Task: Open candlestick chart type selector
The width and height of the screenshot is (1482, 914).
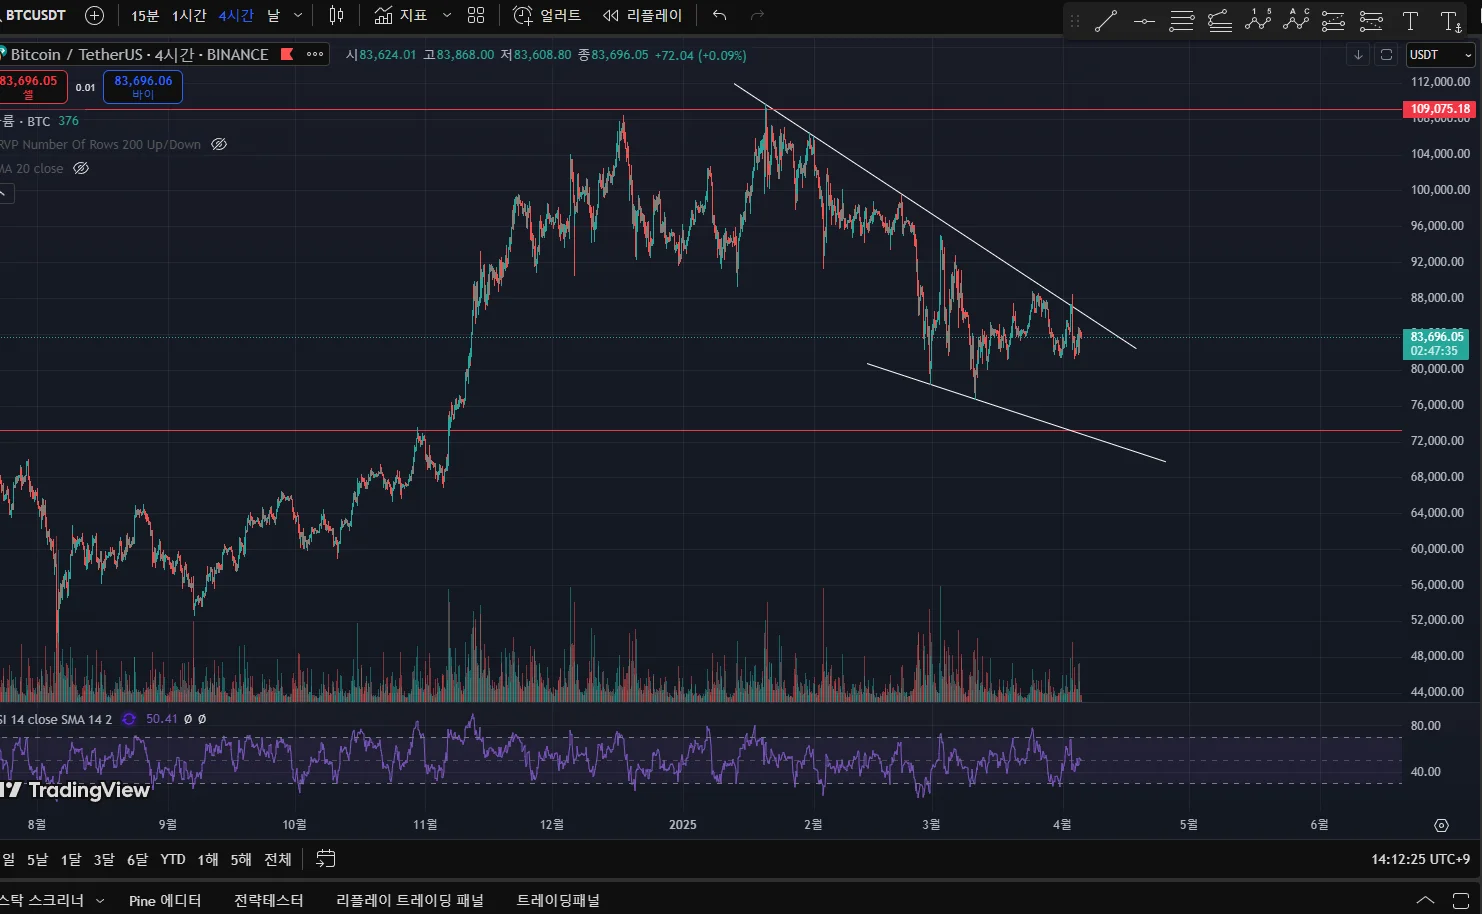Action: click(x=337, y=15)
